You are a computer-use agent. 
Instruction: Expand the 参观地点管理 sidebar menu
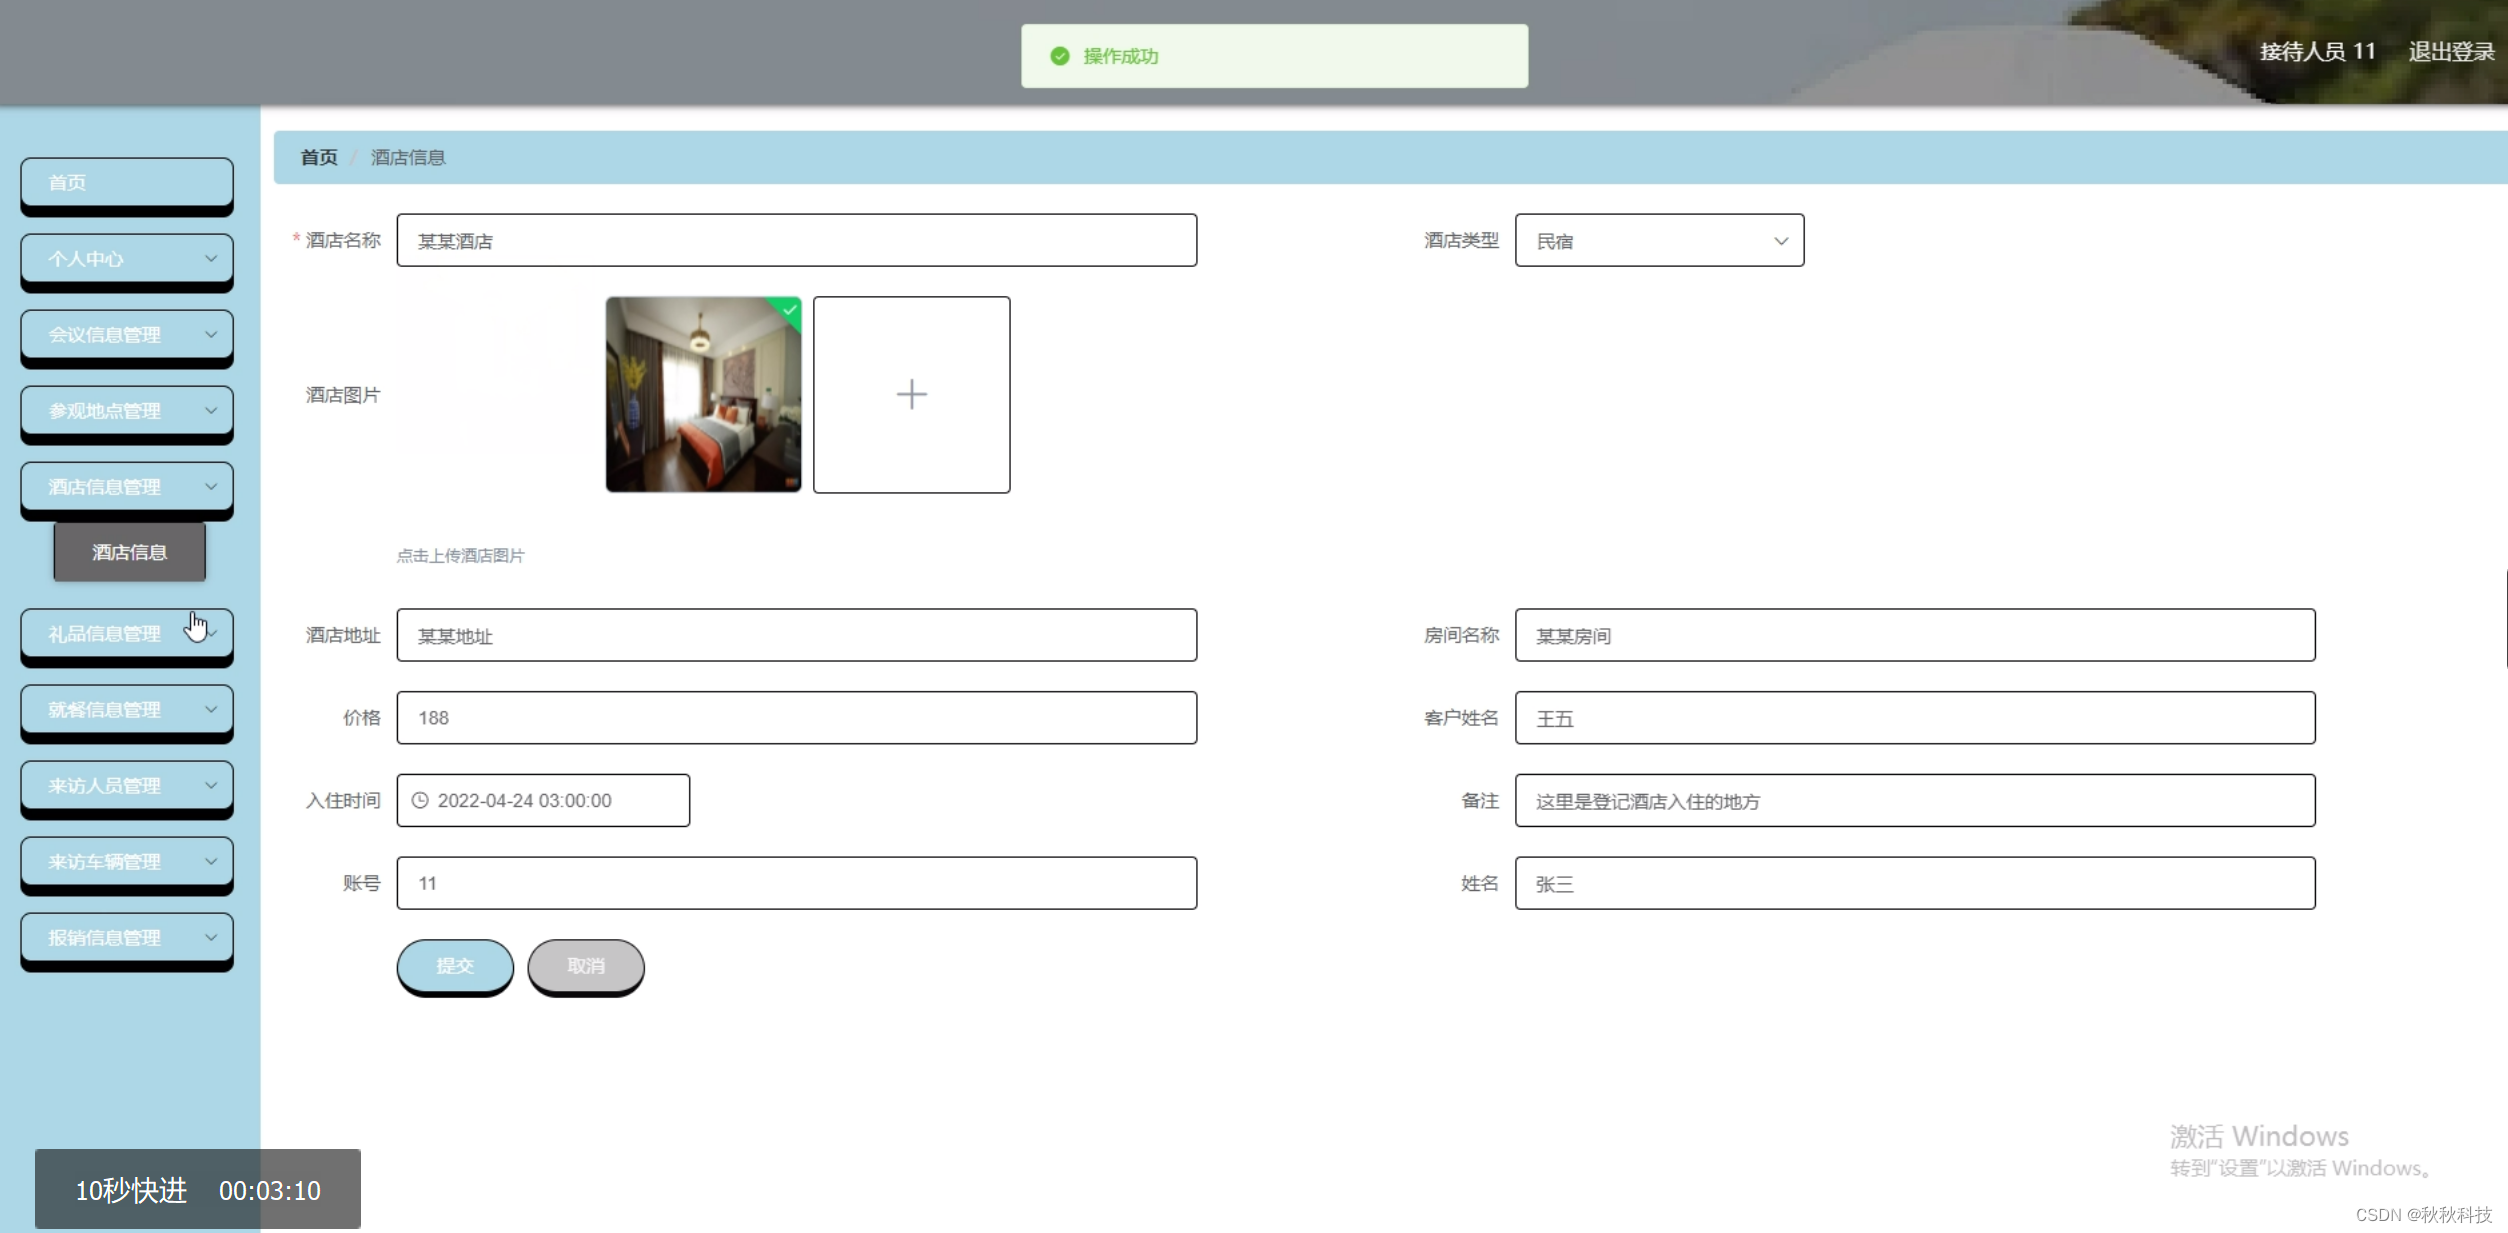(x=127, y=411)
